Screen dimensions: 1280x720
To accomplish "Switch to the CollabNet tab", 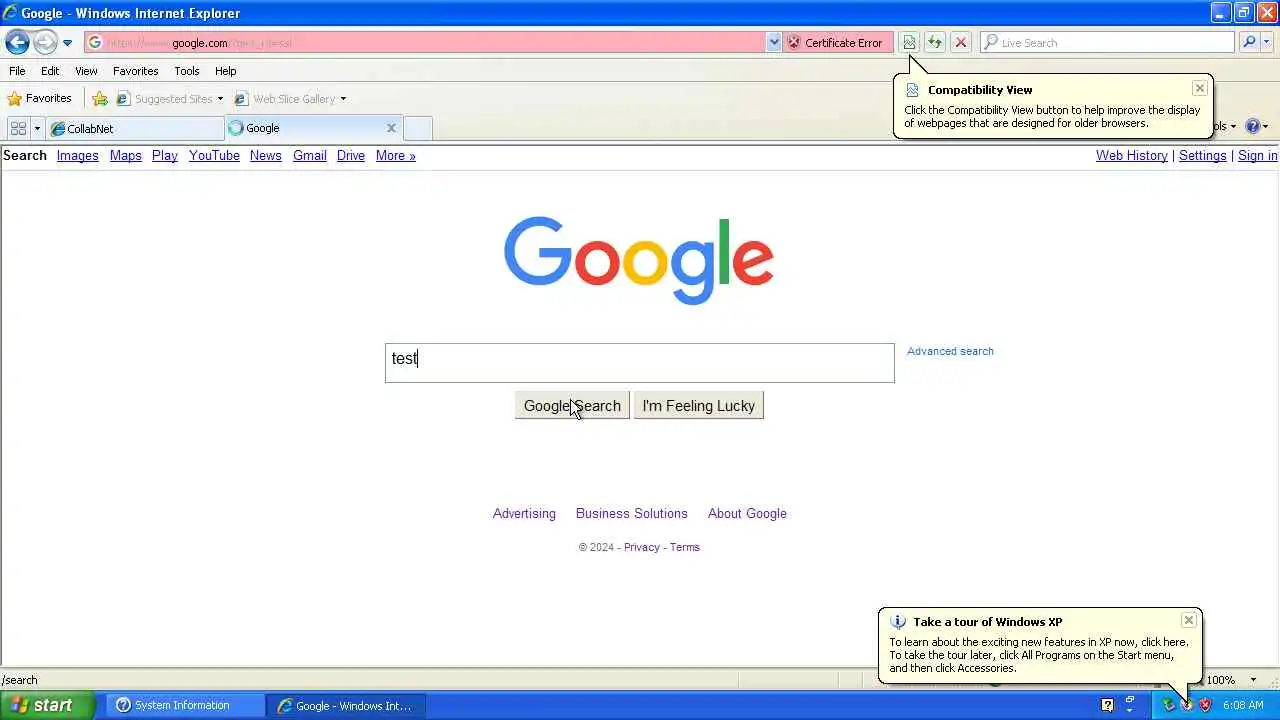I will (136, 128).
